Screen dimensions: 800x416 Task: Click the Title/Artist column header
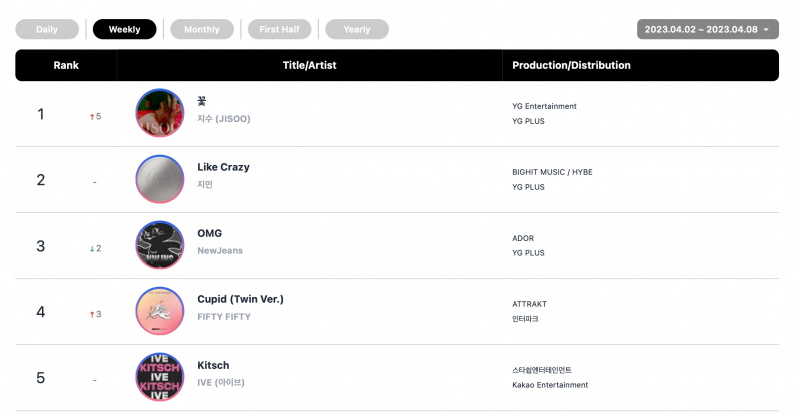coord(310,65)
